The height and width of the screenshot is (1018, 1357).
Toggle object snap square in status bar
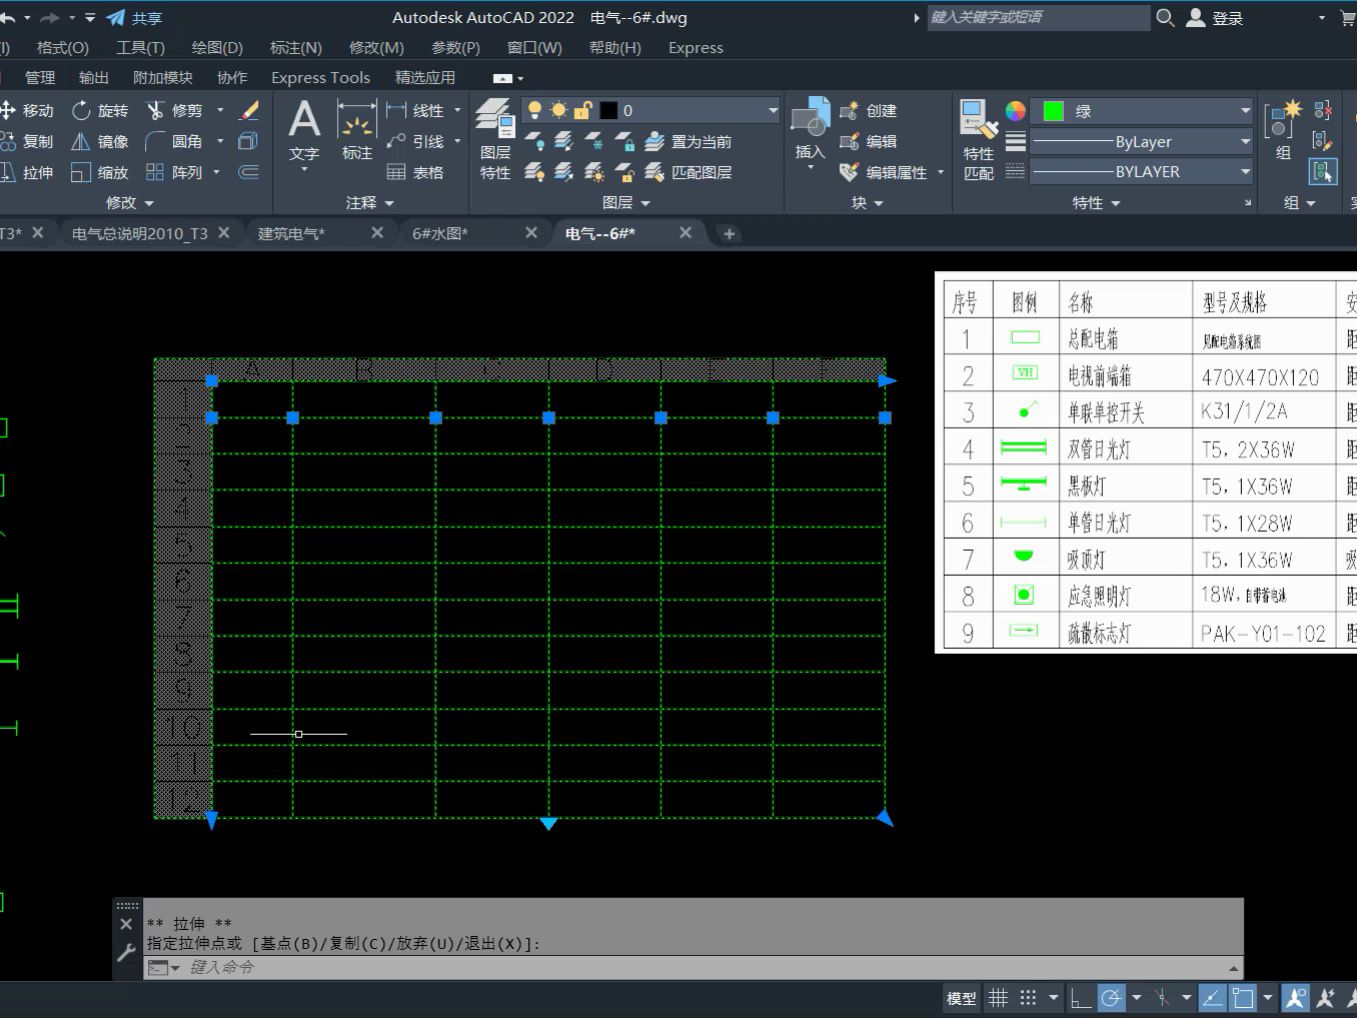pyautogui.click(x=1243, y=997)
